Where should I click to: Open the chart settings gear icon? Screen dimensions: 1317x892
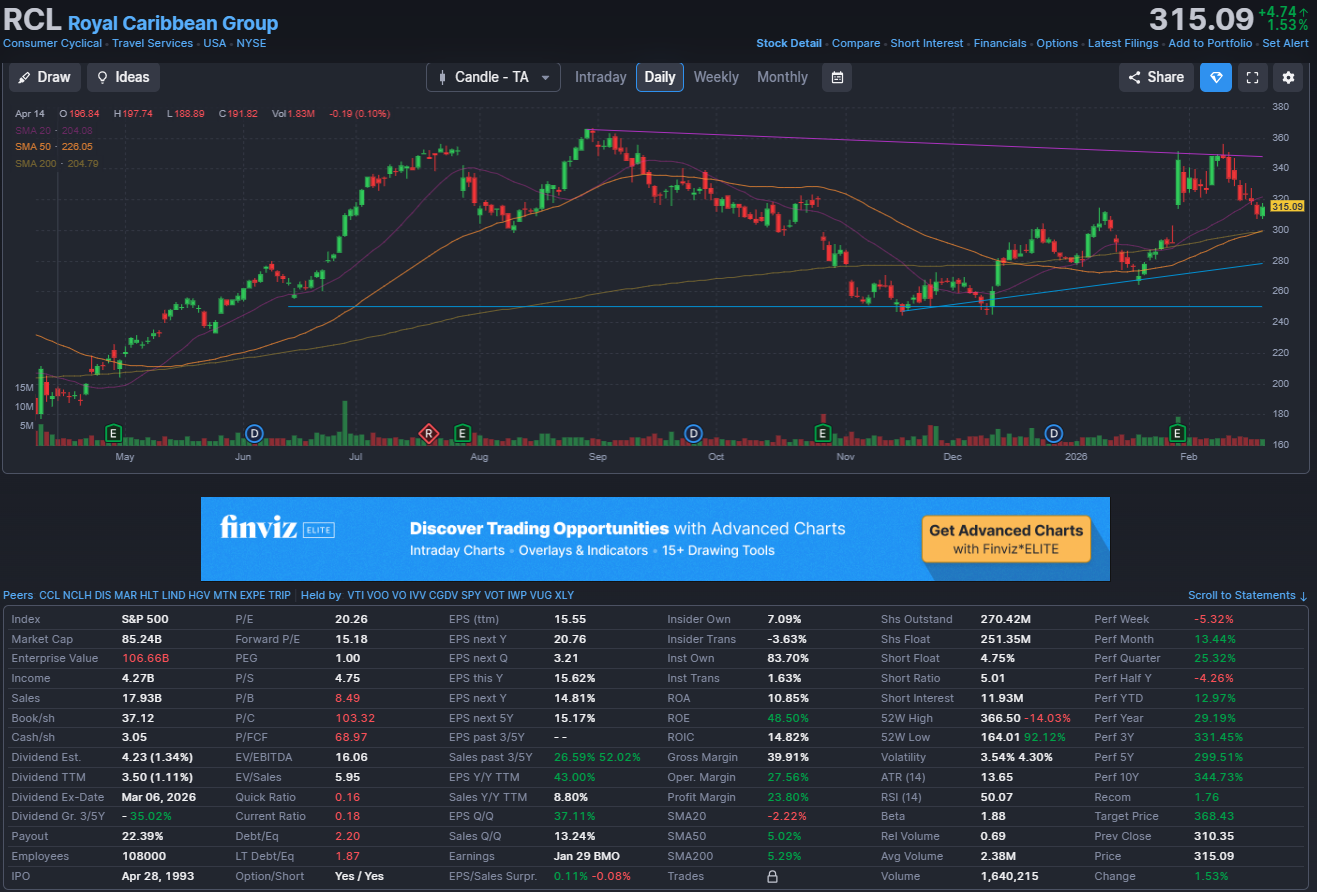coord(1288,77)
